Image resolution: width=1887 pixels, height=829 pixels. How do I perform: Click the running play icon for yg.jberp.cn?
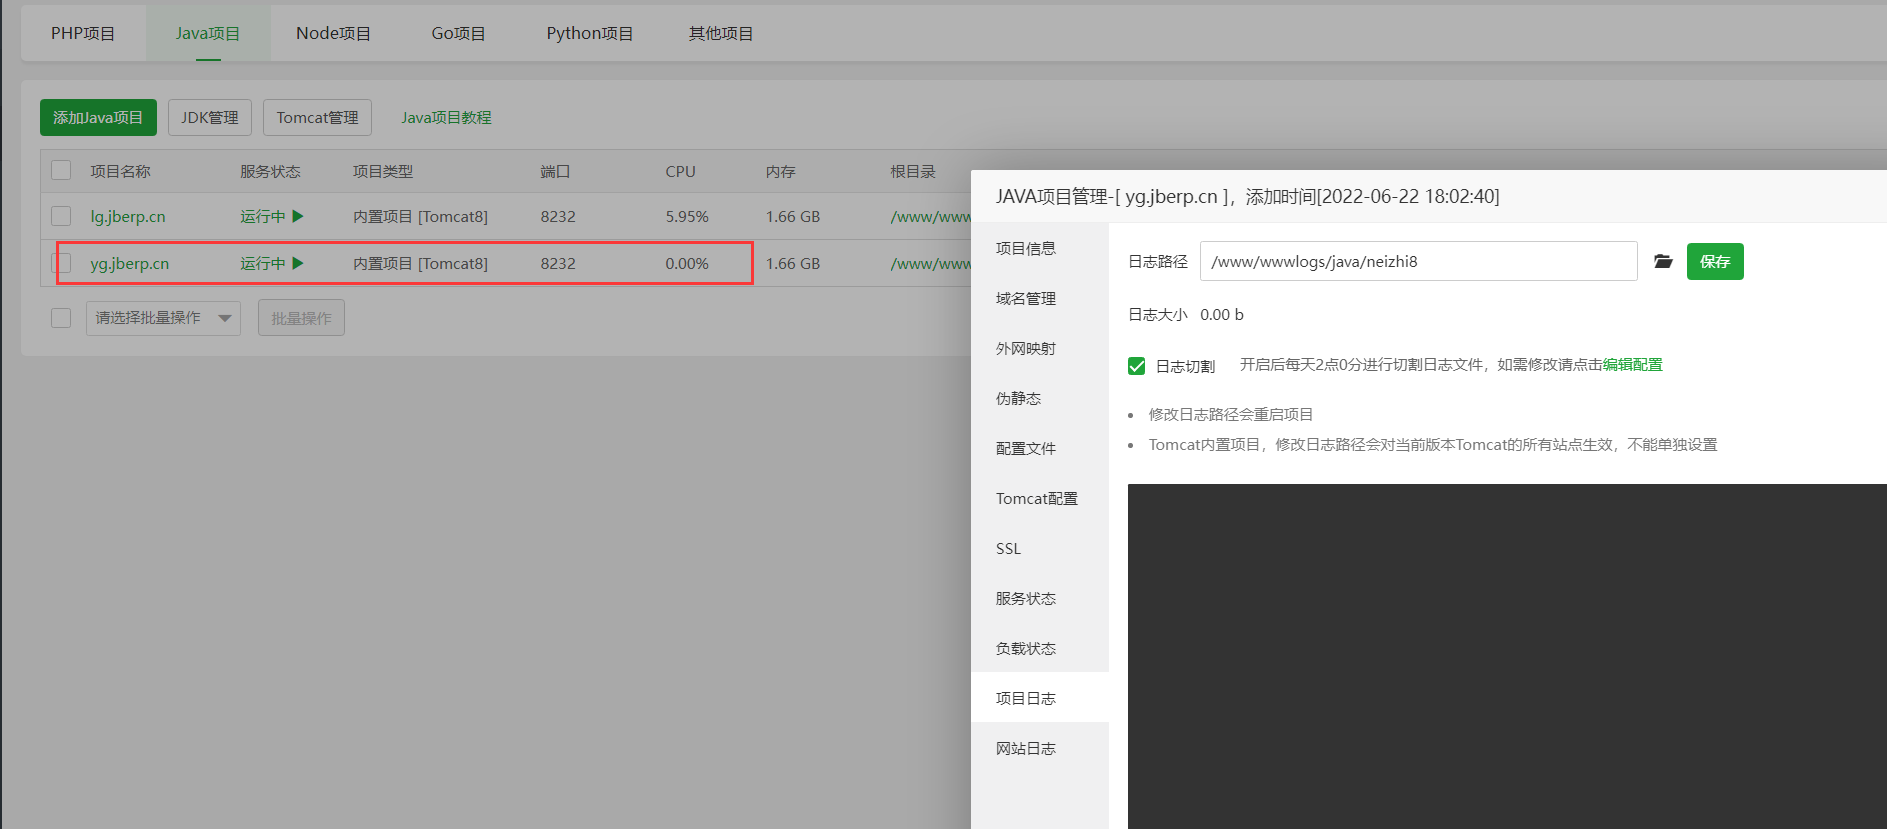pyautogui.click(x=297, y=263)
